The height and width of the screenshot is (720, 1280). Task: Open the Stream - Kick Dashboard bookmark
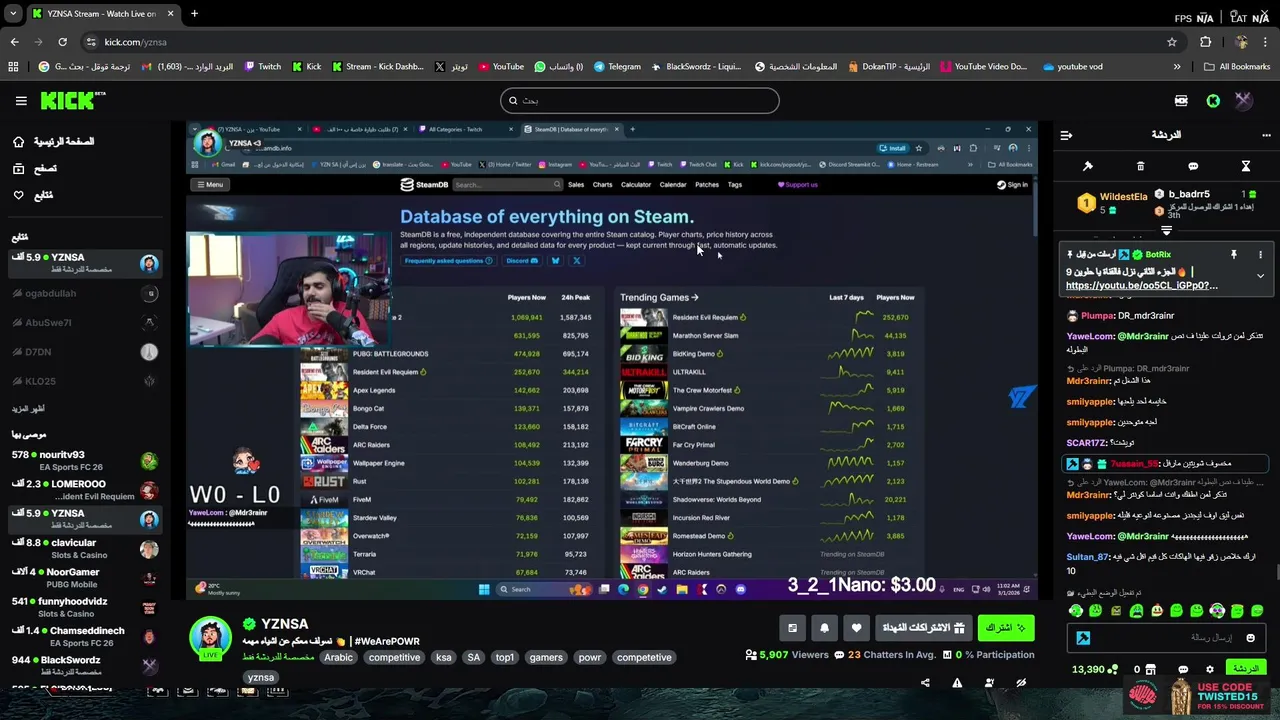379,67
